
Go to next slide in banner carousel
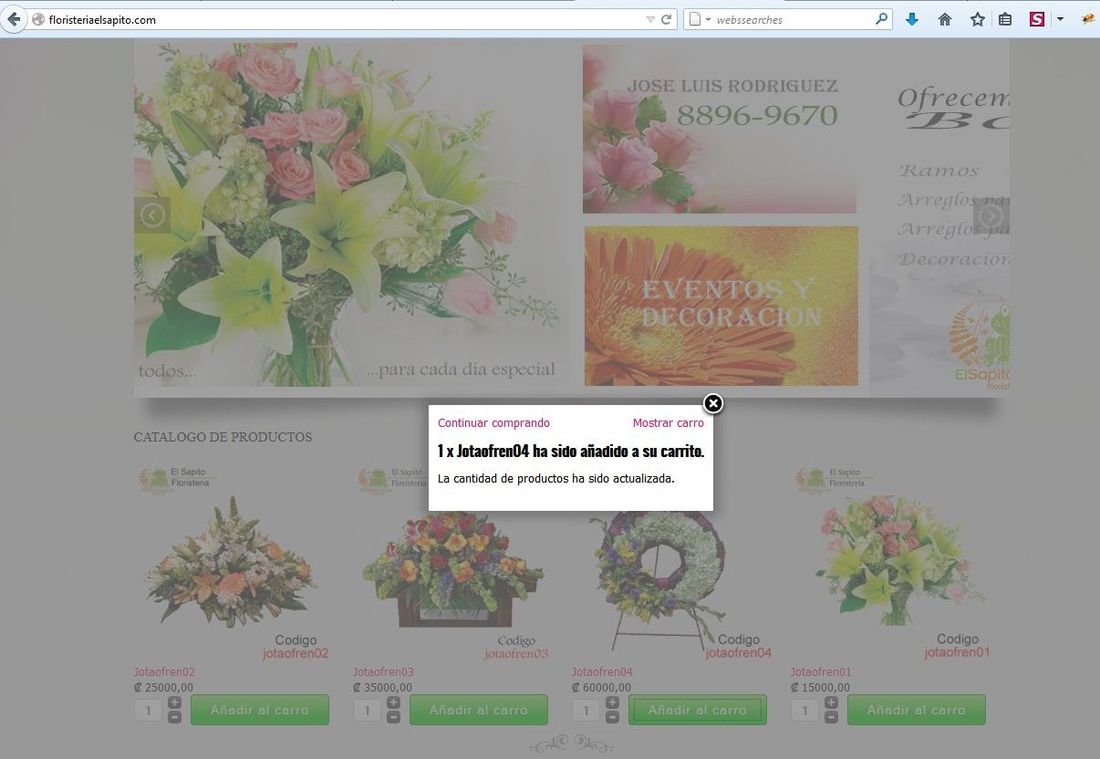[991, 215]
